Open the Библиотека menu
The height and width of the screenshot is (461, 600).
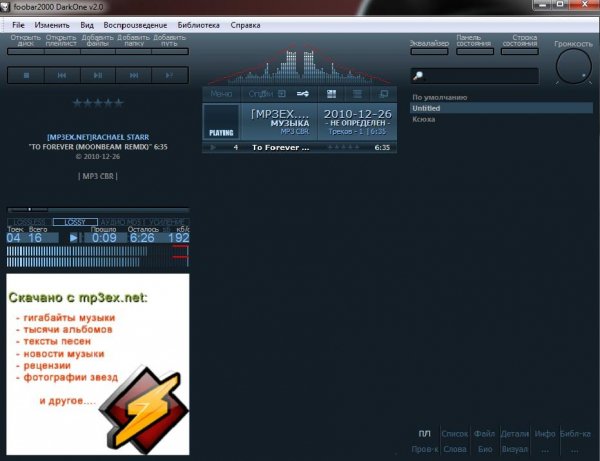point(198,25)
